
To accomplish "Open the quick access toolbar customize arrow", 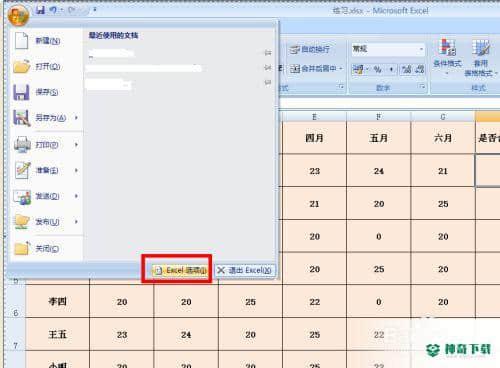I will point(95,10).
